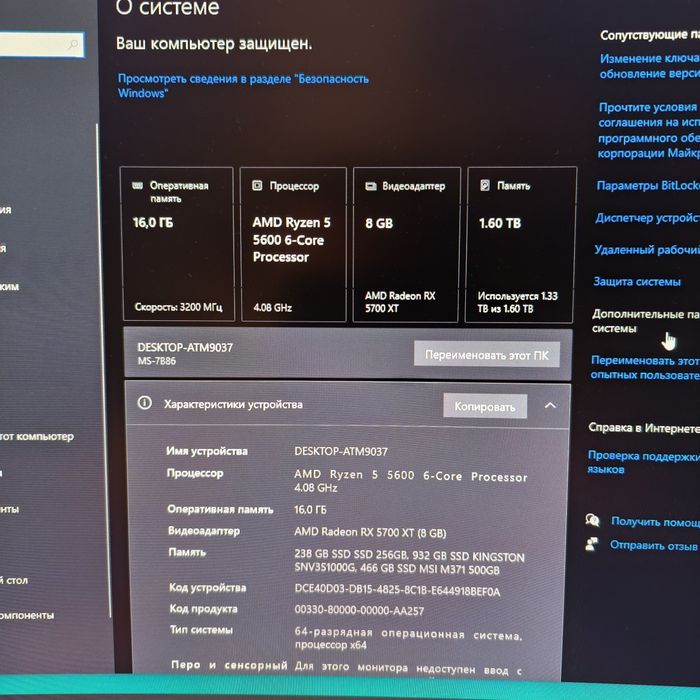Click the AMD Radeon RX 5700 XT (8 GB) value
The width and height of the screenshot is (700, 700).
(x=370, y=532)
